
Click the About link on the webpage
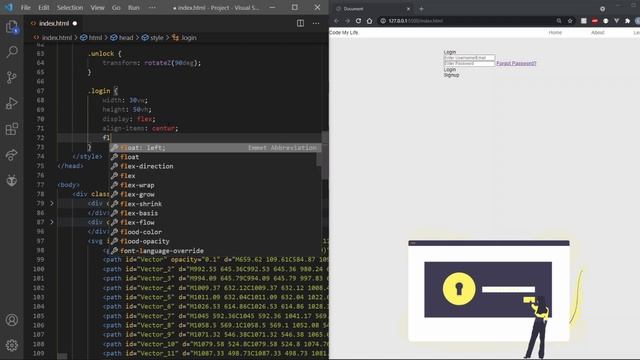point(598,32)
